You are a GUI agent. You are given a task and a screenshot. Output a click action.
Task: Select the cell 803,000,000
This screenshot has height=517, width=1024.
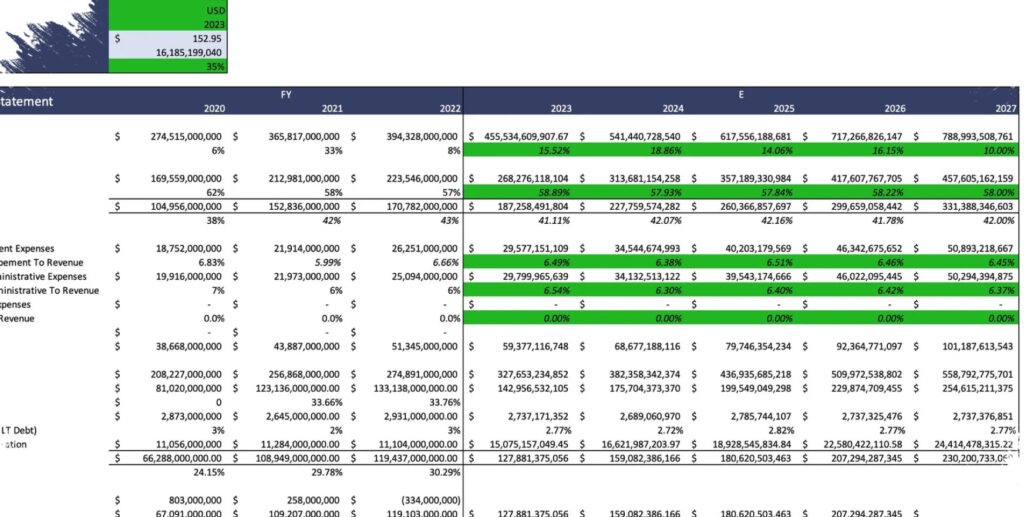[195, 500]
